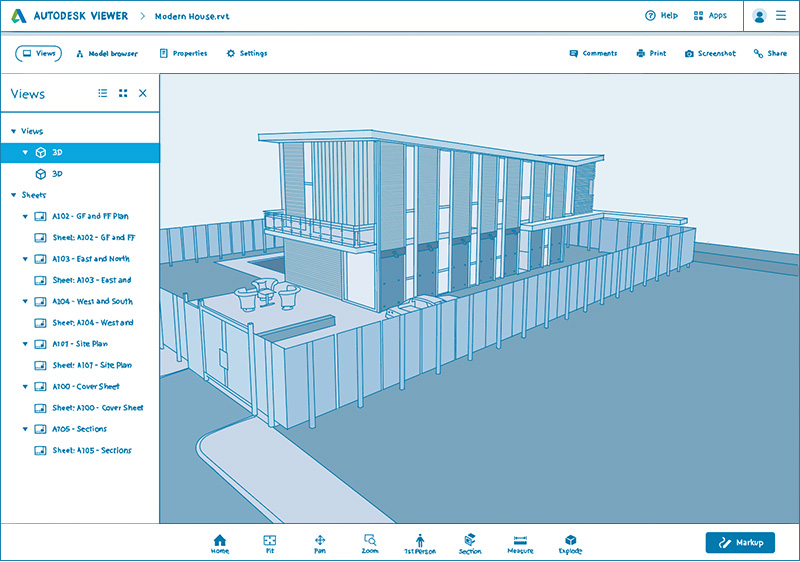
Task: Select the Fit to view tool
Action: (x=270, y=543)
